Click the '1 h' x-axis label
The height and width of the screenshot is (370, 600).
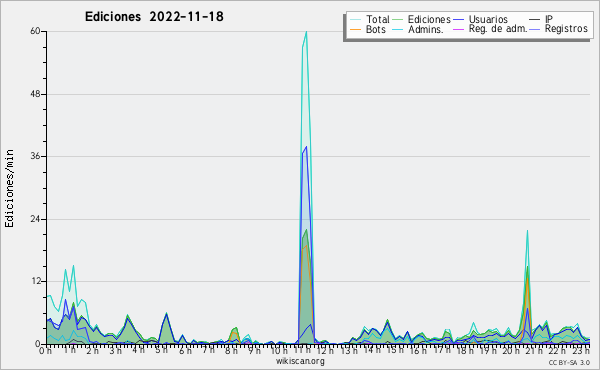(x=69, y=350)
